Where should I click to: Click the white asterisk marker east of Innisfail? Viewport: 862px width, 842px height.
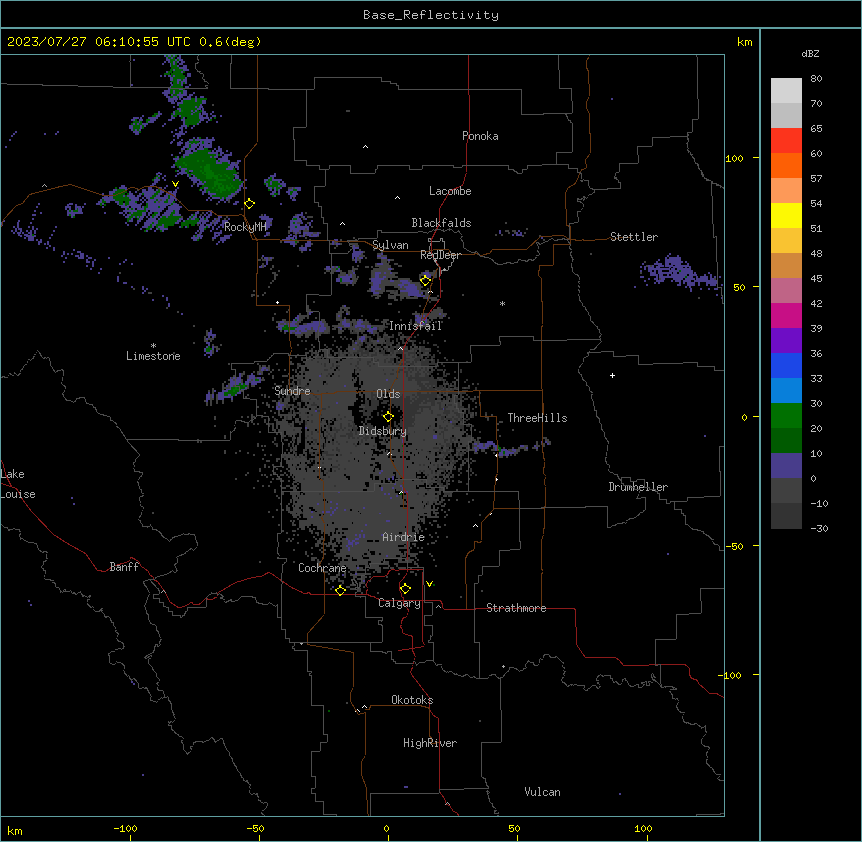point(502,303)
